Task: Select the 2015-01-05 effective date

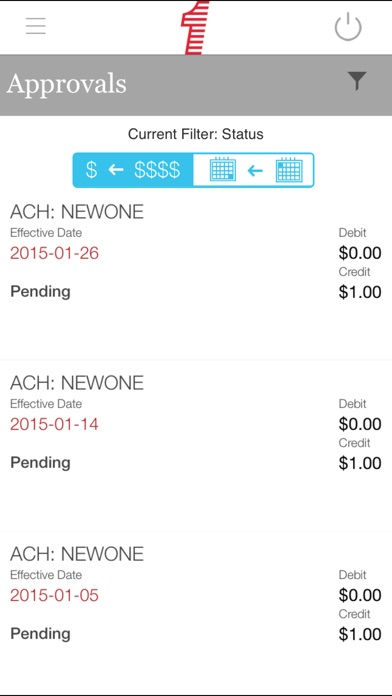Action: (x=54, y=595)
